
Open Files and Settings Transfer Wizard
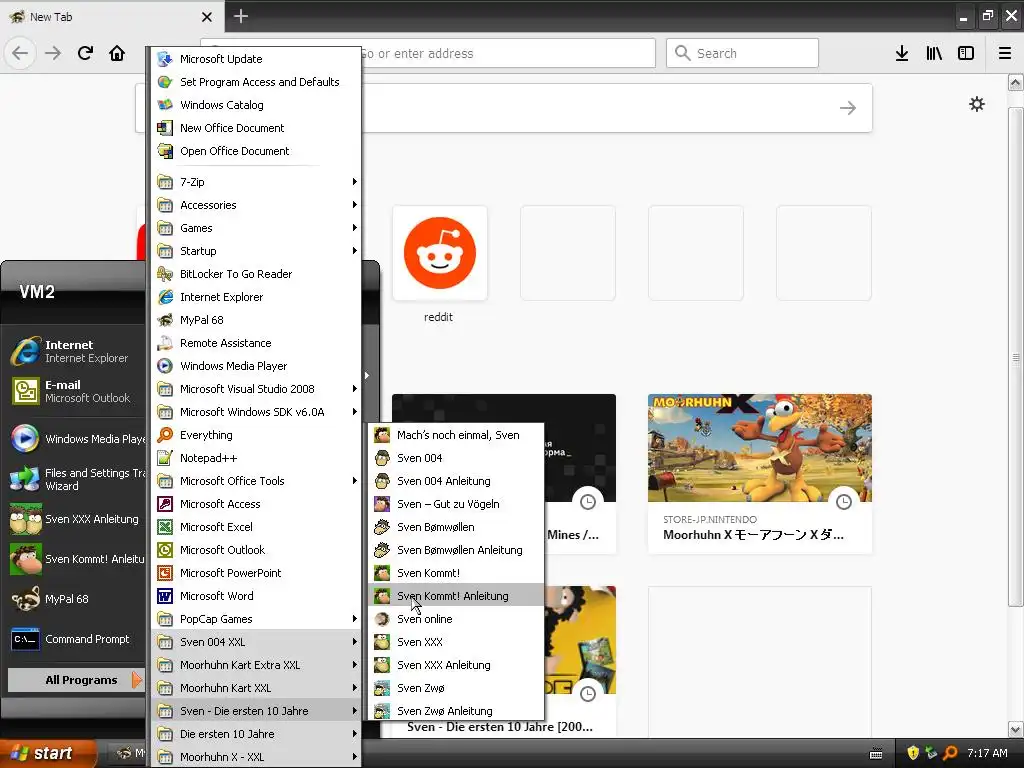click(76, 479)
